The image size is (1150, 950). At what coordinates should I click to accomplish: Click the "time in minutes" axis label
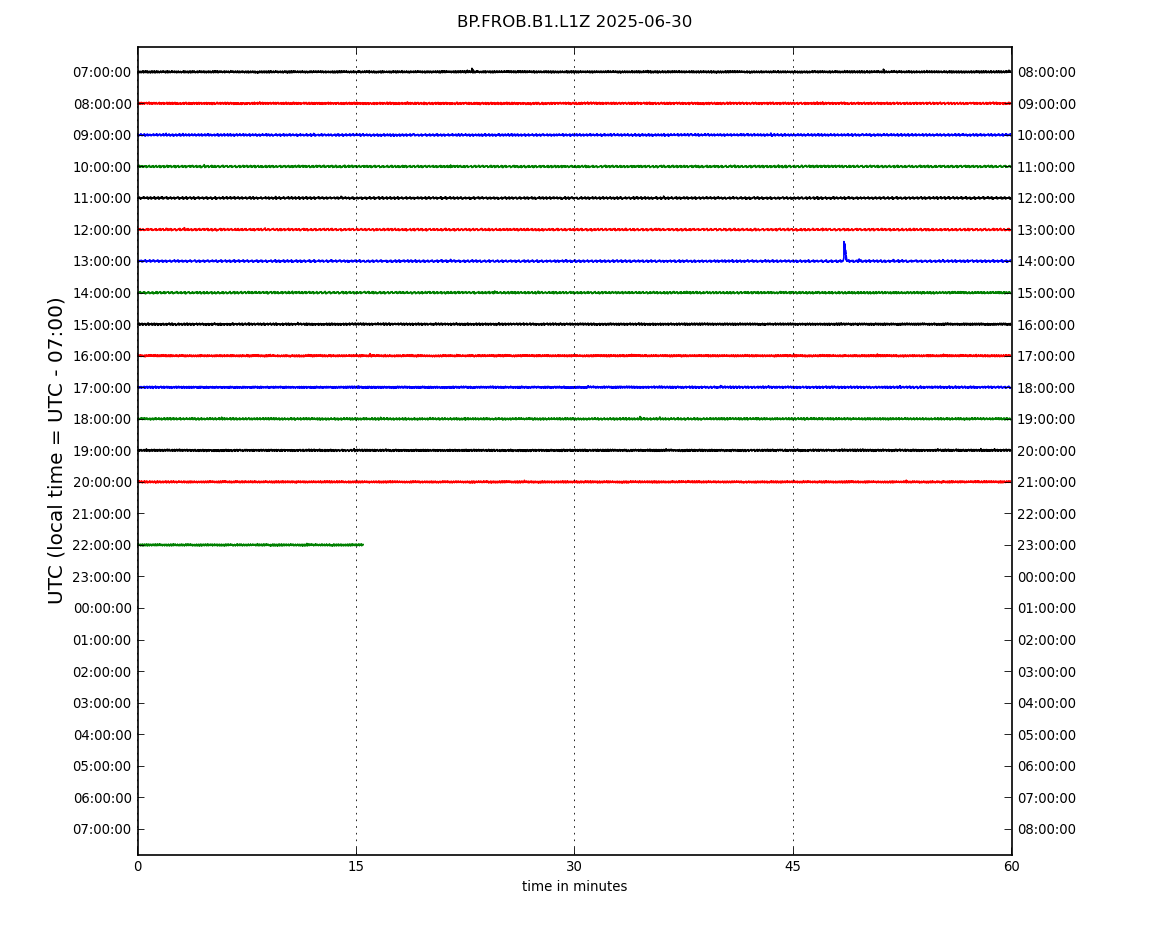(x=574, y=886)
